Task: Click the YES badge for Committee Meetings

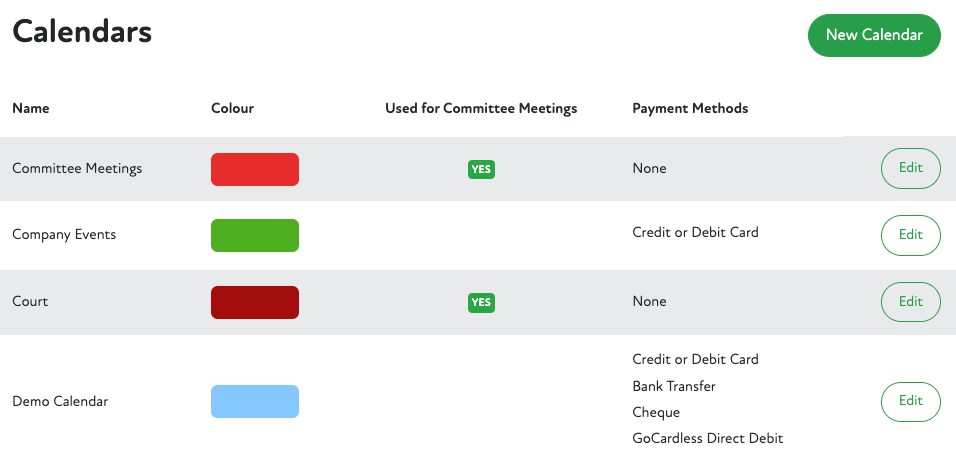Action: tap(481, 169)
